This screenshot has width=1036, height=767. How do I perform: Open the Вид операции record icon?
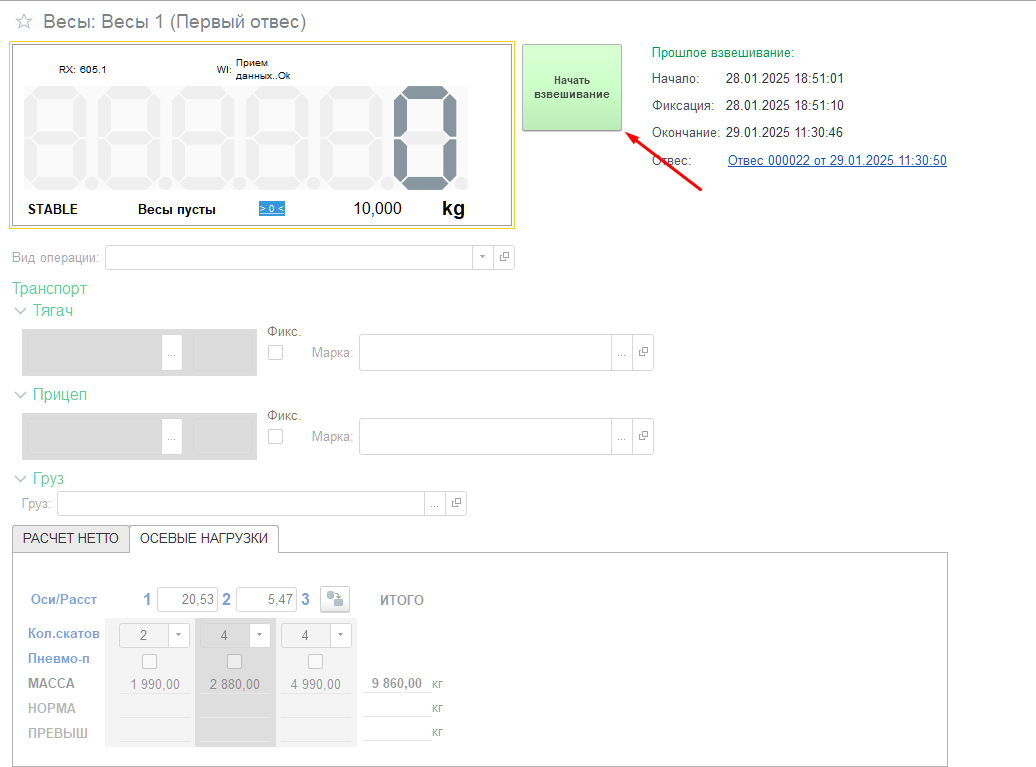(504, 257)
